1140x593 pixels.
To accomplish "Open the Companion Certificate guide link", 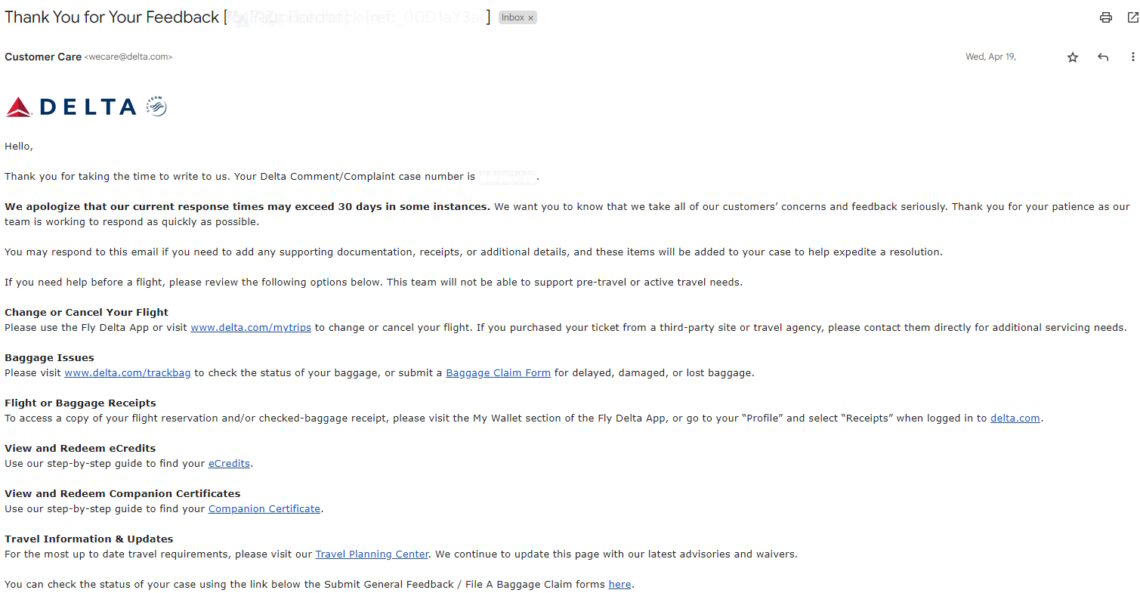I will (x=264, y=509).
